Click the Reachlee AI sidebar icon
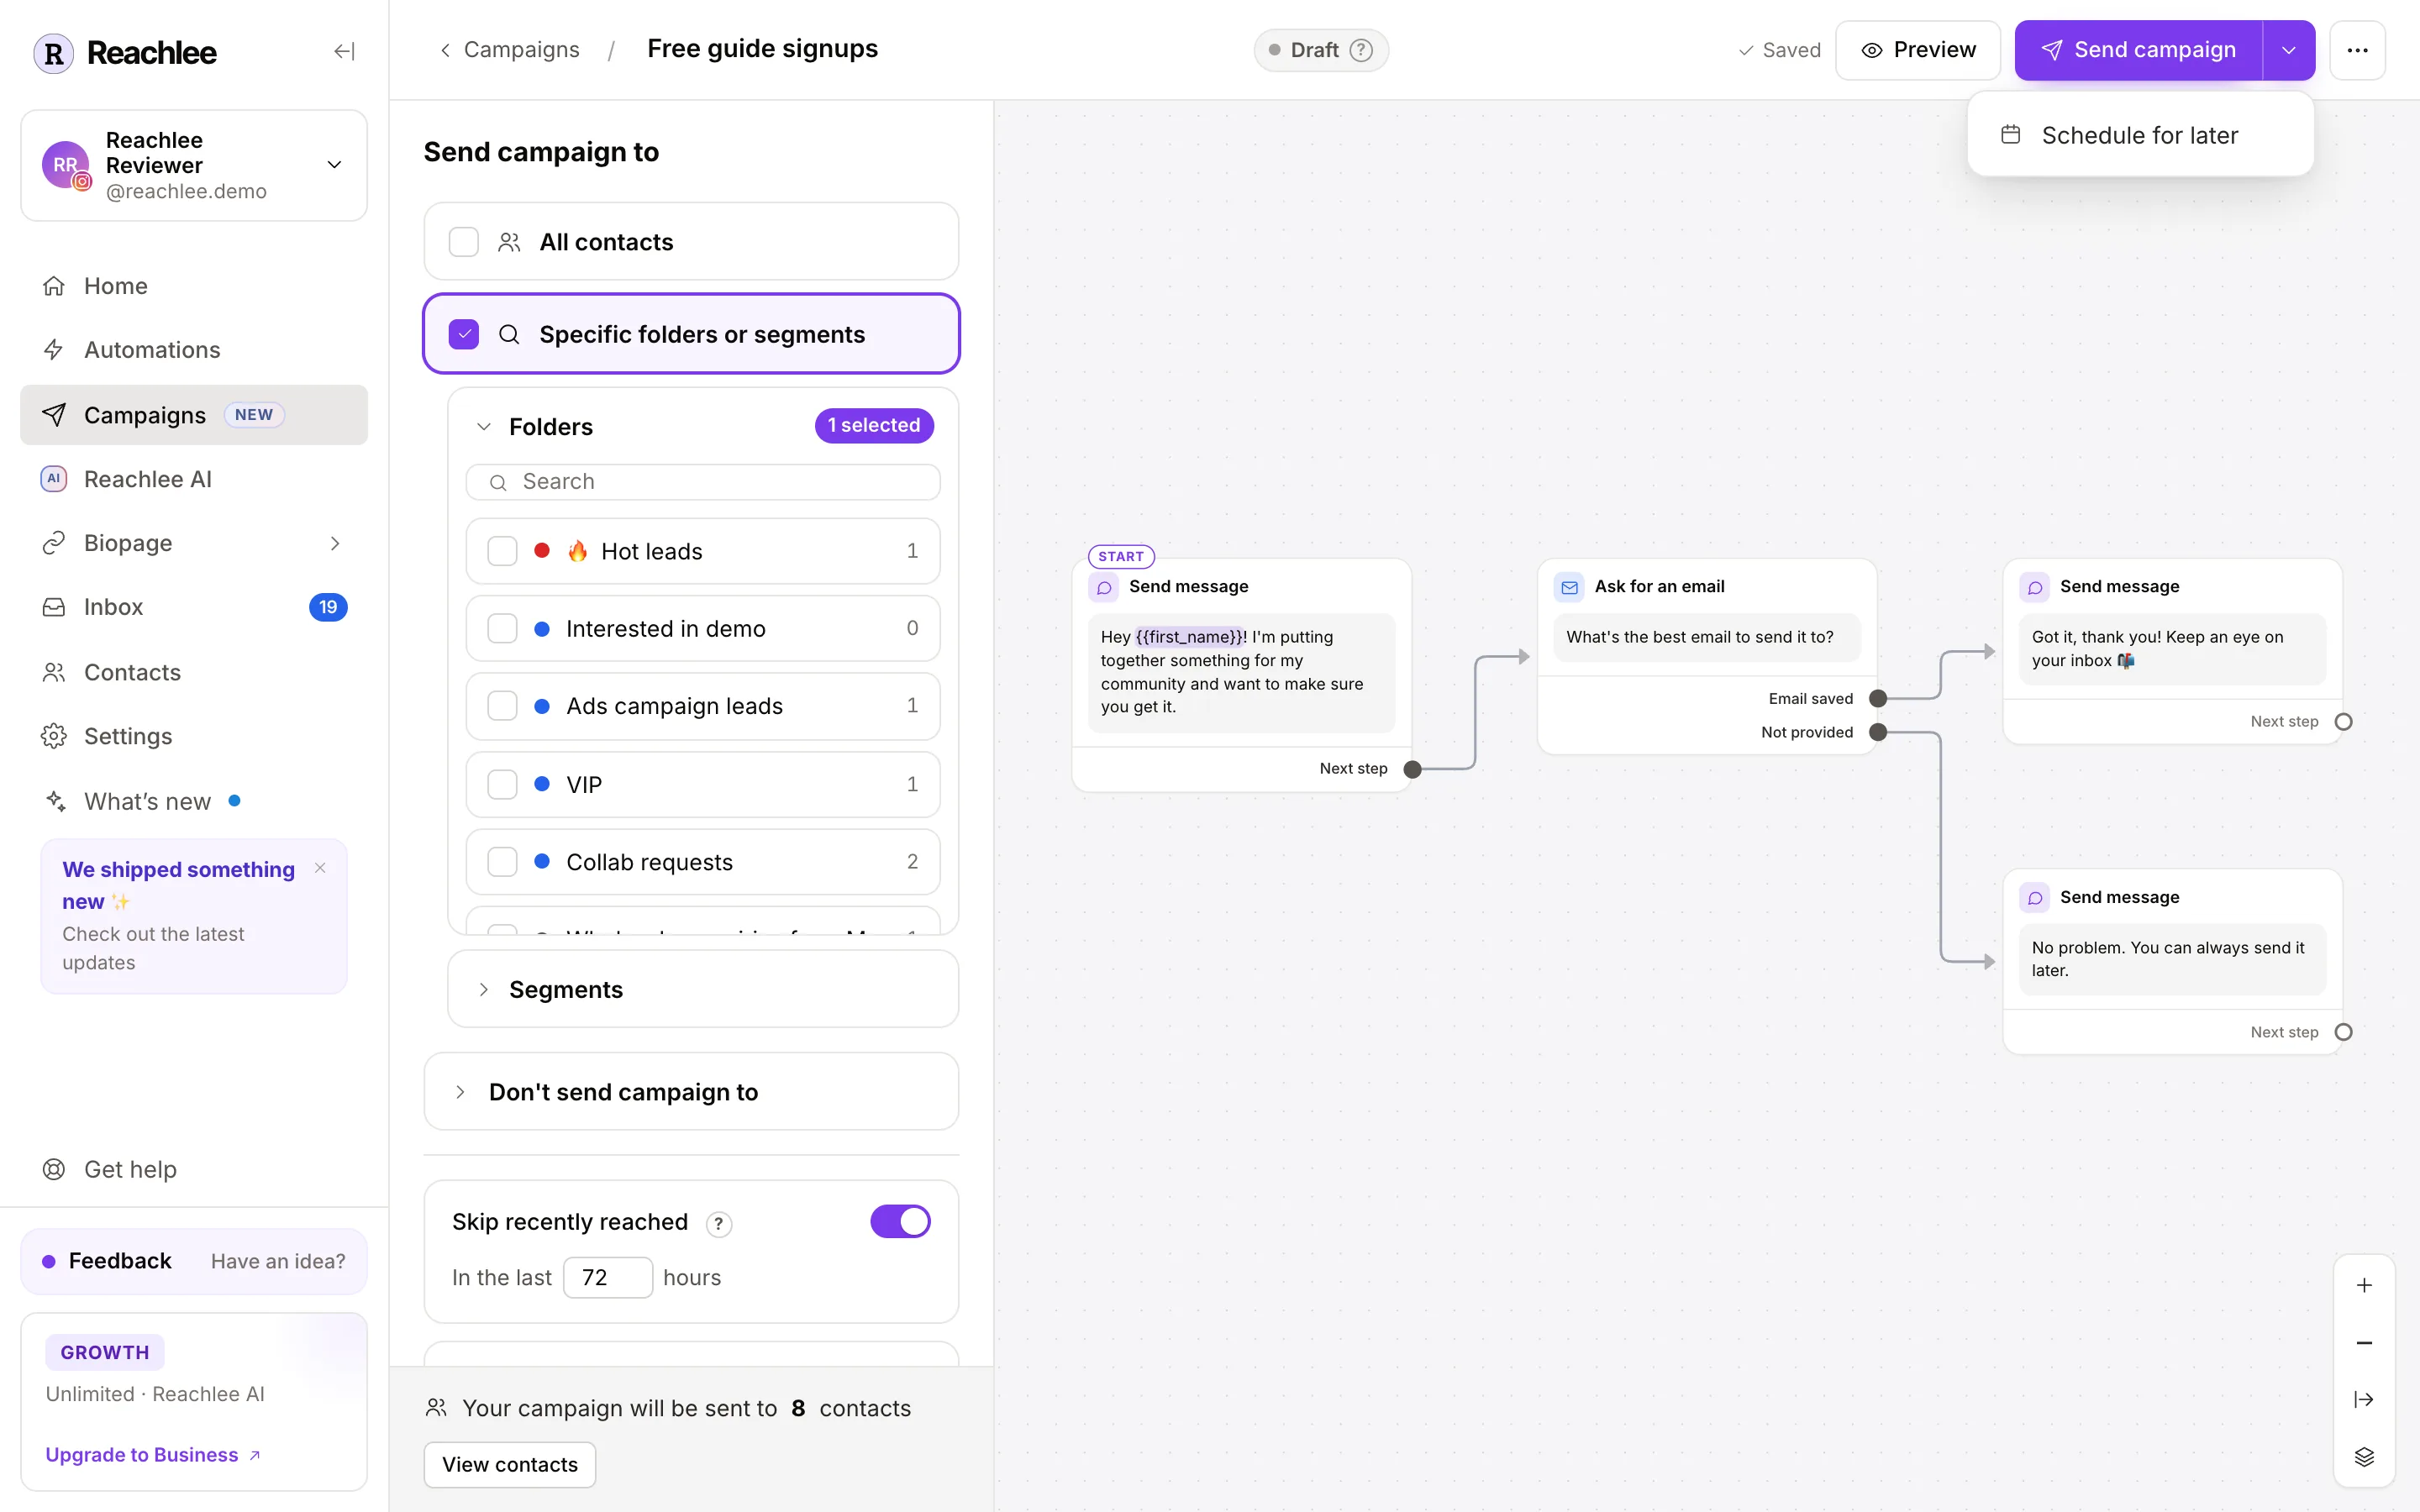Screen dimensions: 2420x1512 tap(54, 479)
